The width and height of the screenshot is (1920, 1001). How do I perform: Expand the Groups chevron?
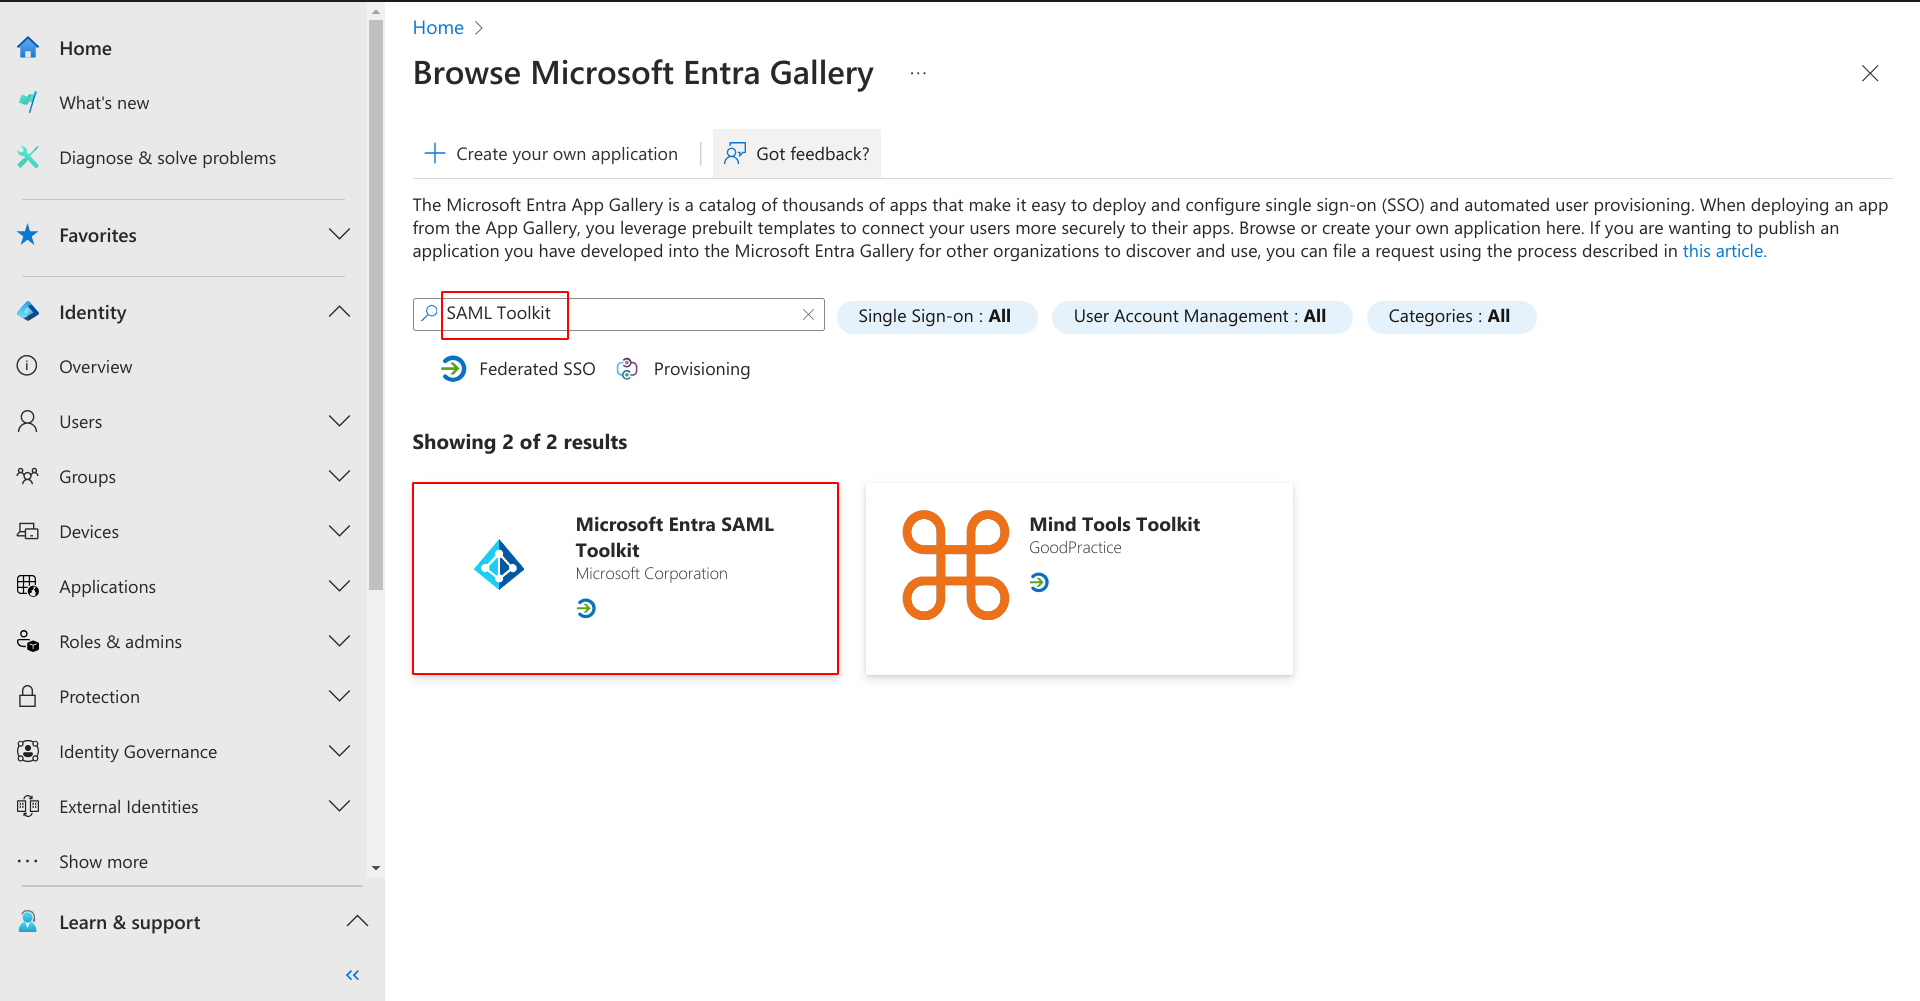click(340, 476)
